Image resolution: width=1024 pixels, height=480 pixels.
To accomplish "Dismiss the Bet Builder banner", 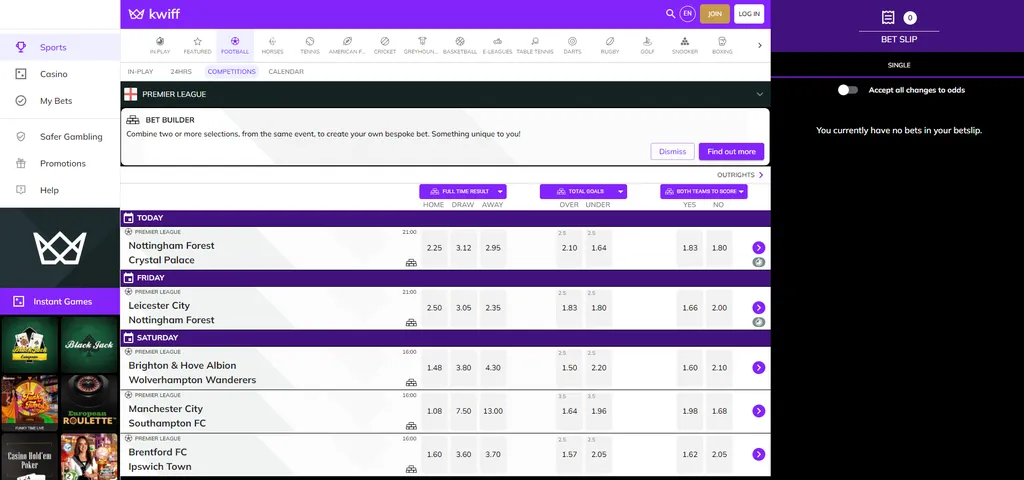I will pos(672,152).
